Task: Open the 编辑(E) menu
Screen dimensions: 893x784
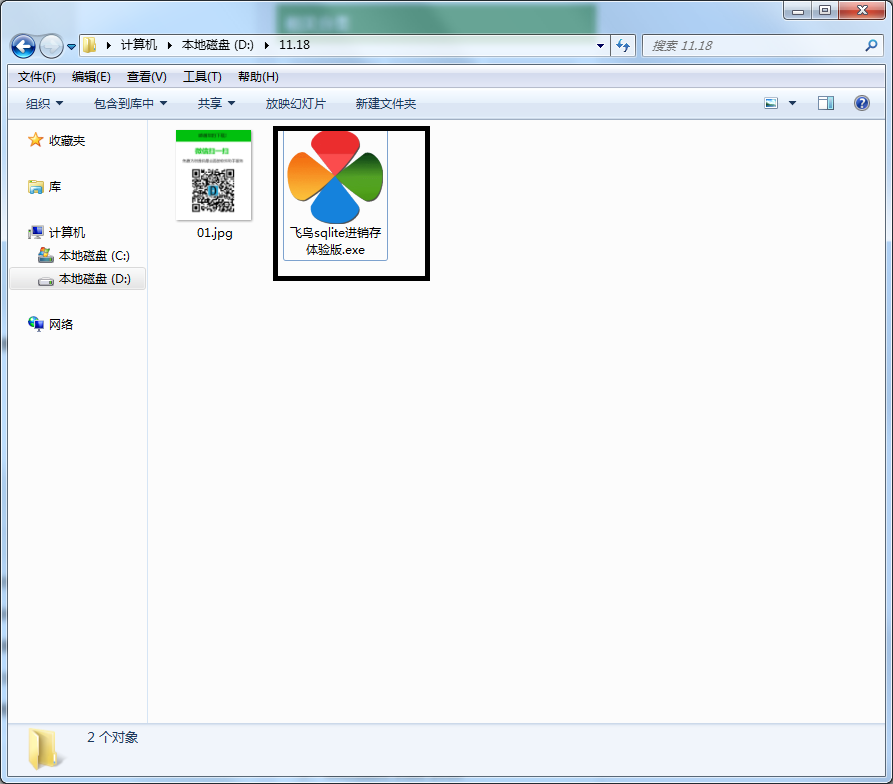Action: 91,77
